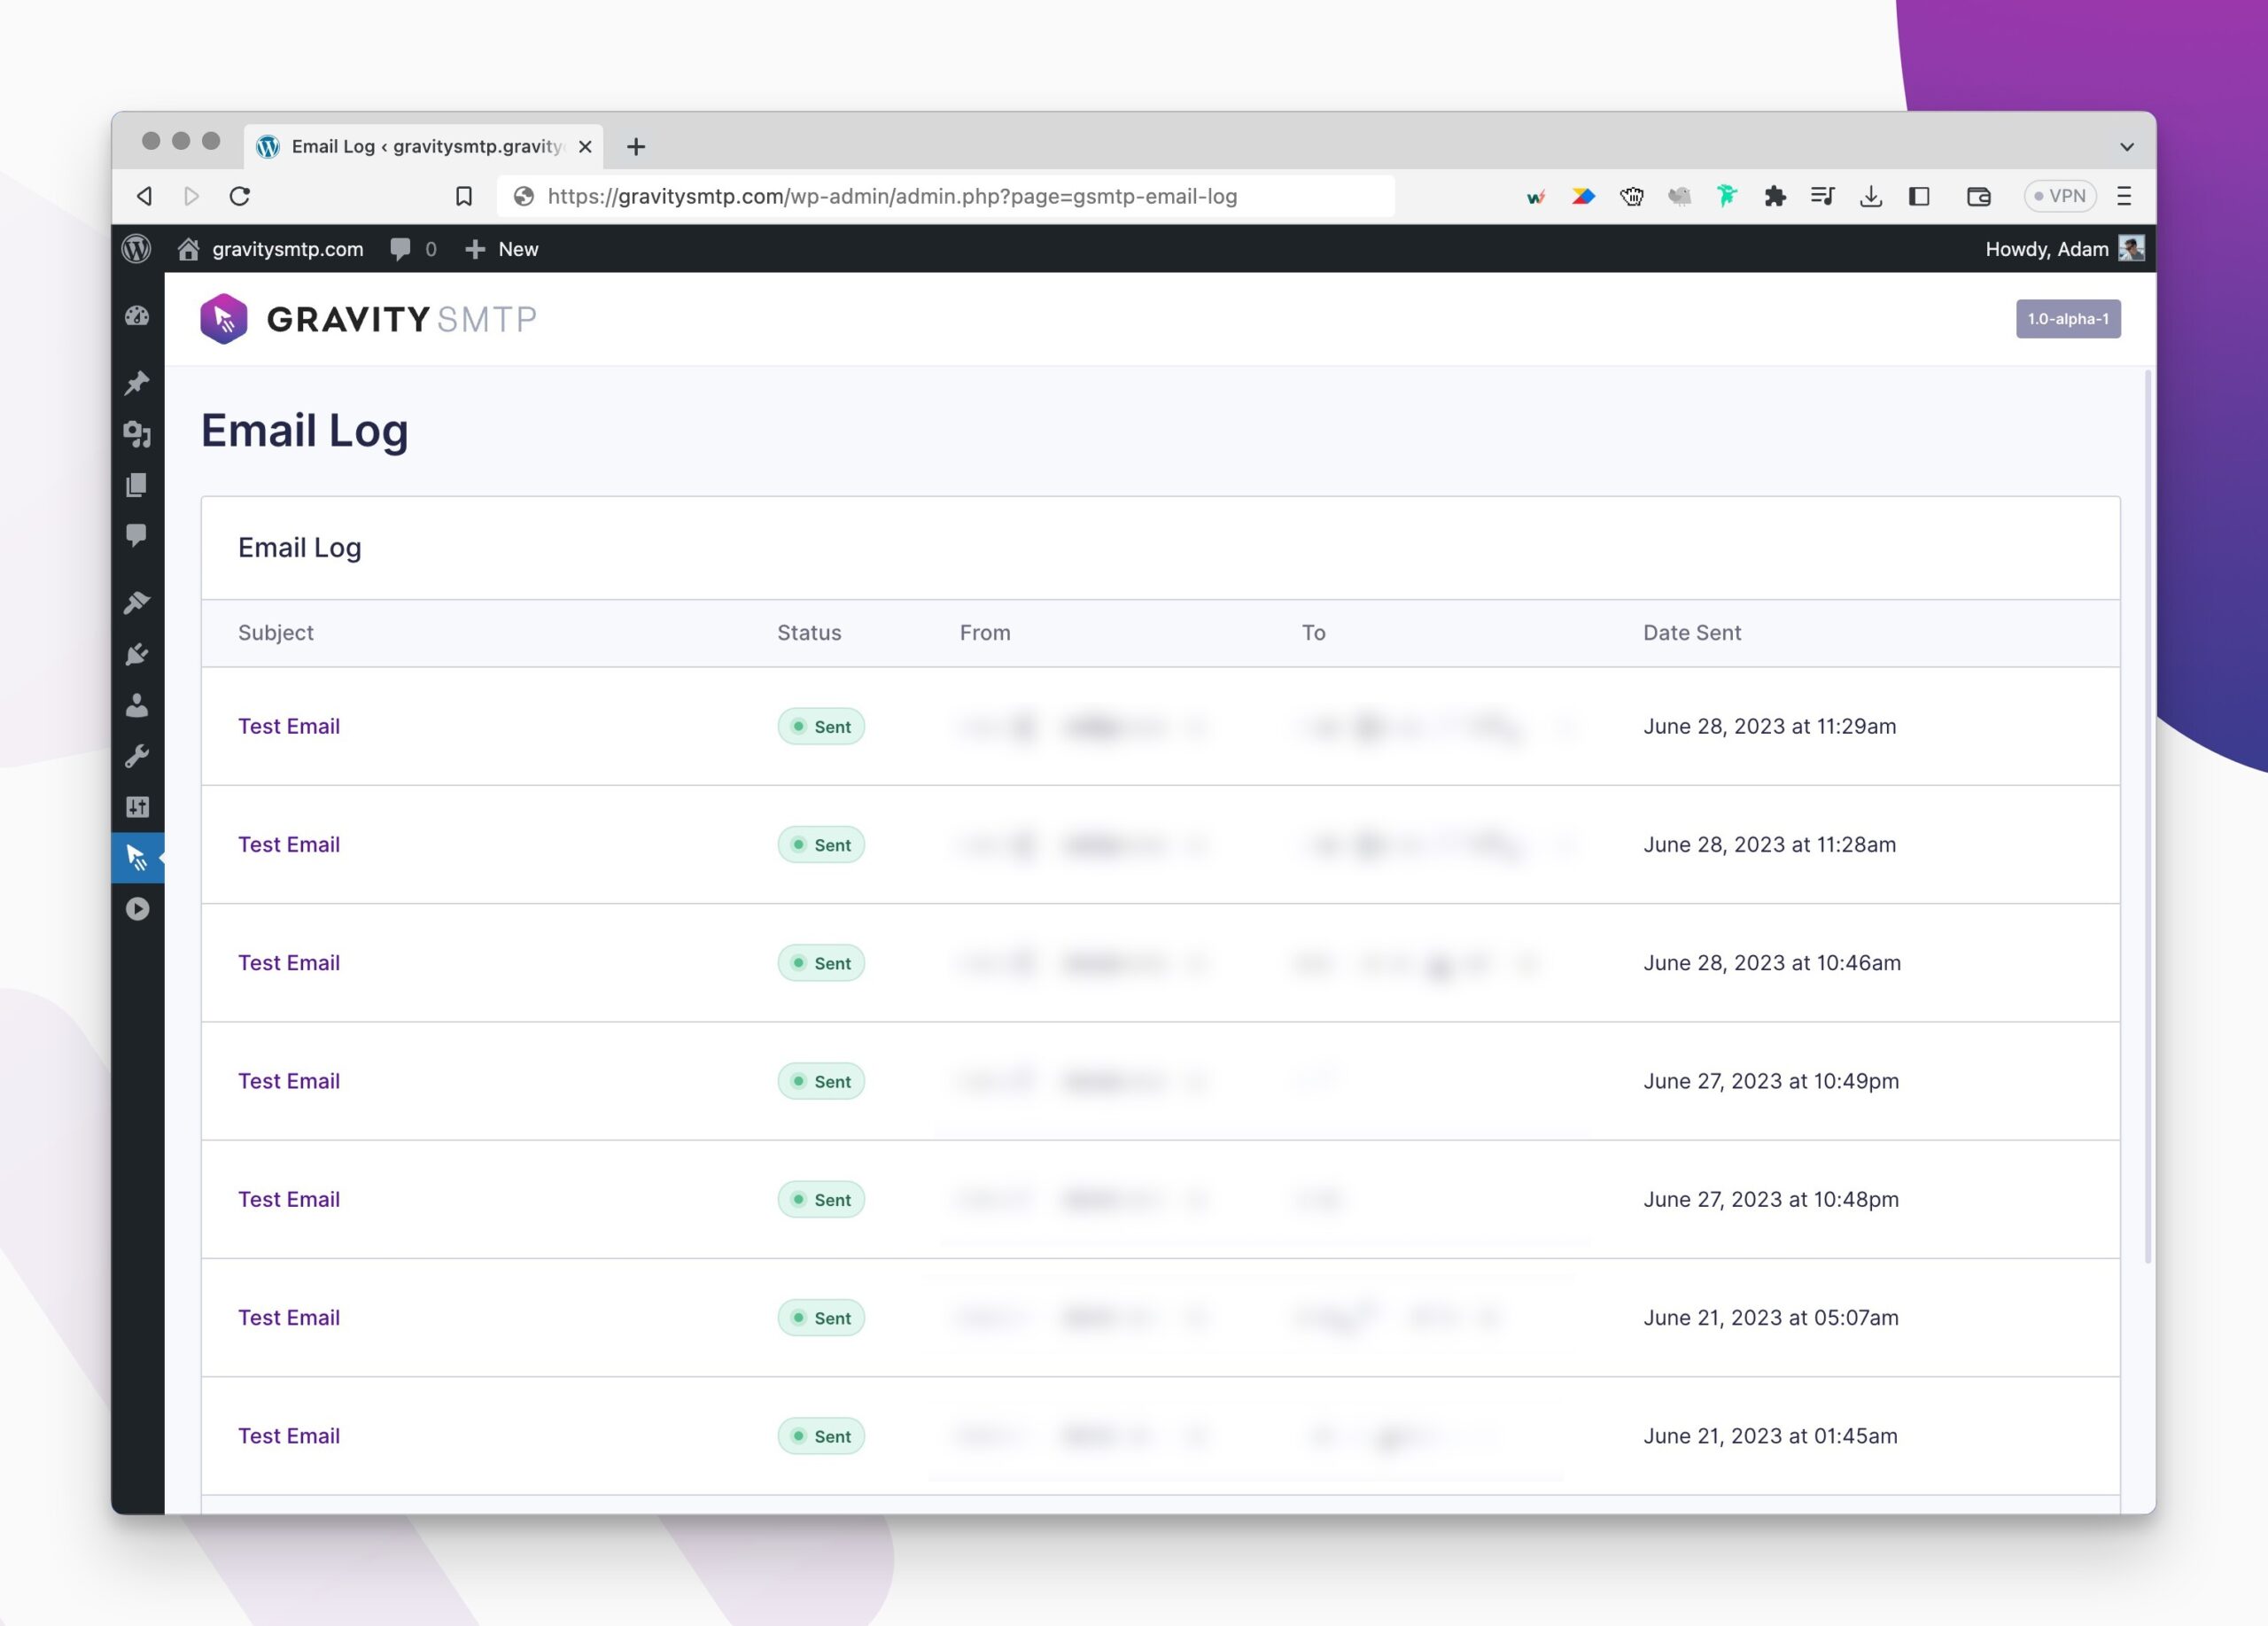Viewport: 2268px width, 1626px height.
Task: Open Test Email sent at 10:49pm
Action: [289, 1081]
